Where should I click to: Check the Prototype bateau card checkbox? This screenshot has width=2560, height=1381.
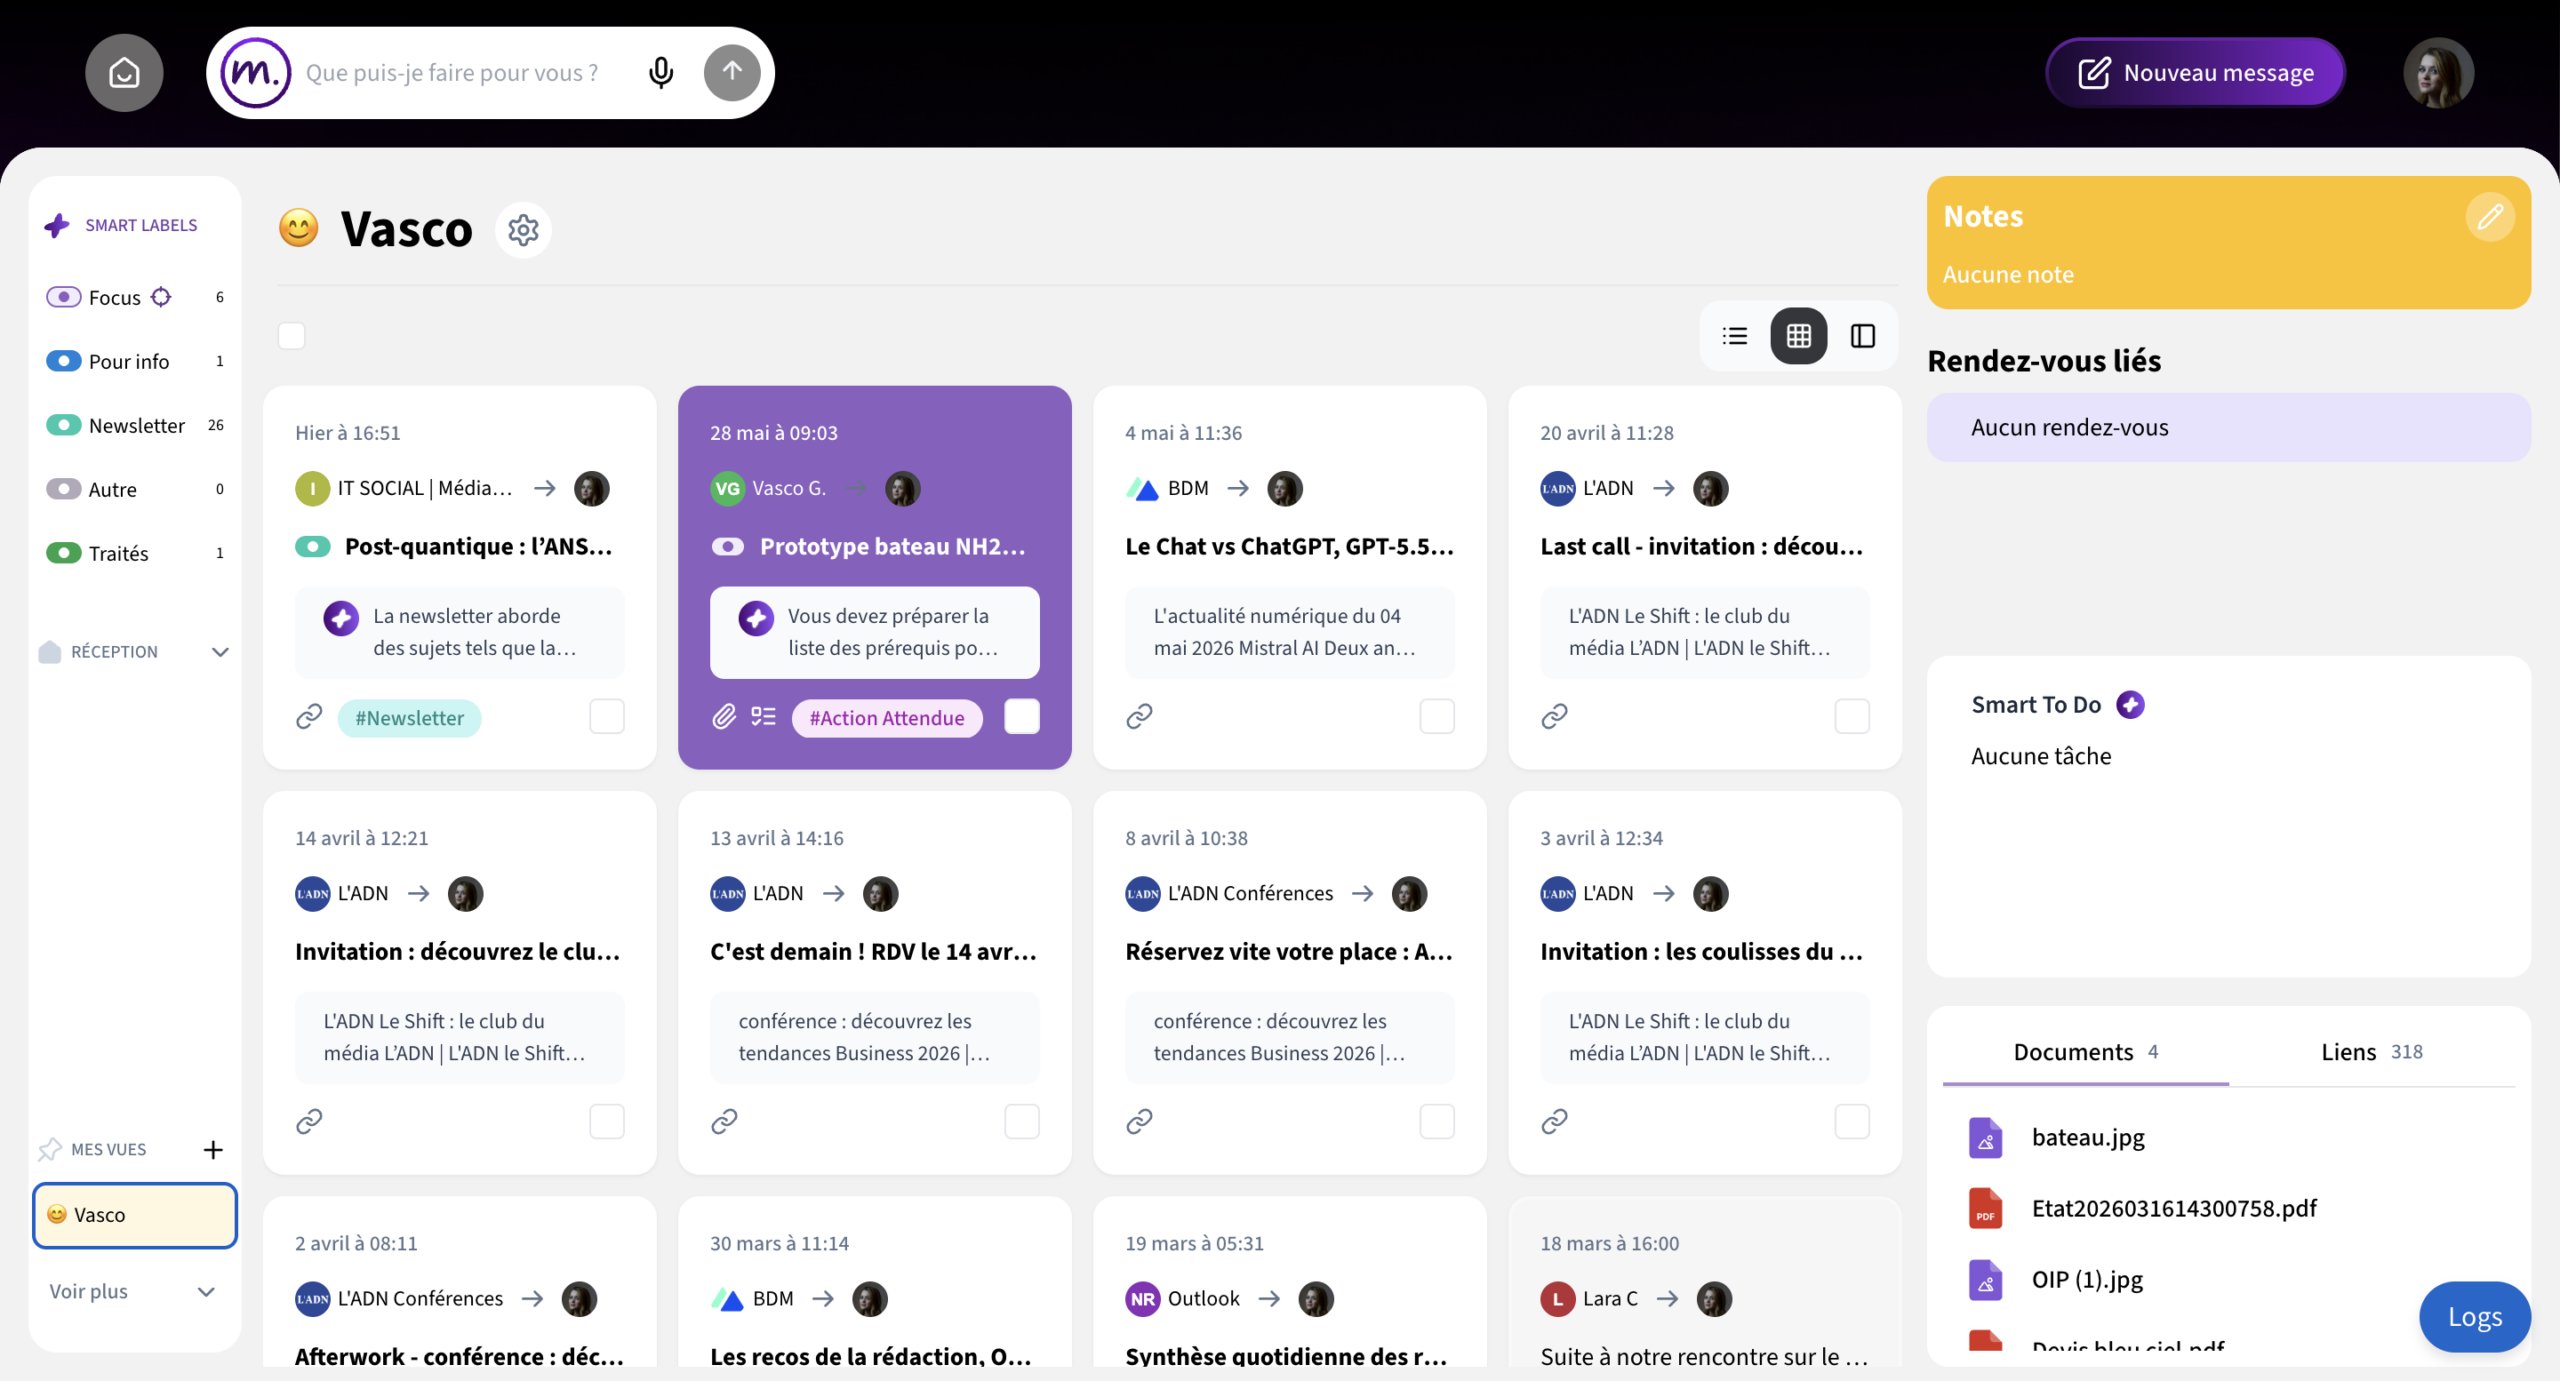click(1022, 716)
